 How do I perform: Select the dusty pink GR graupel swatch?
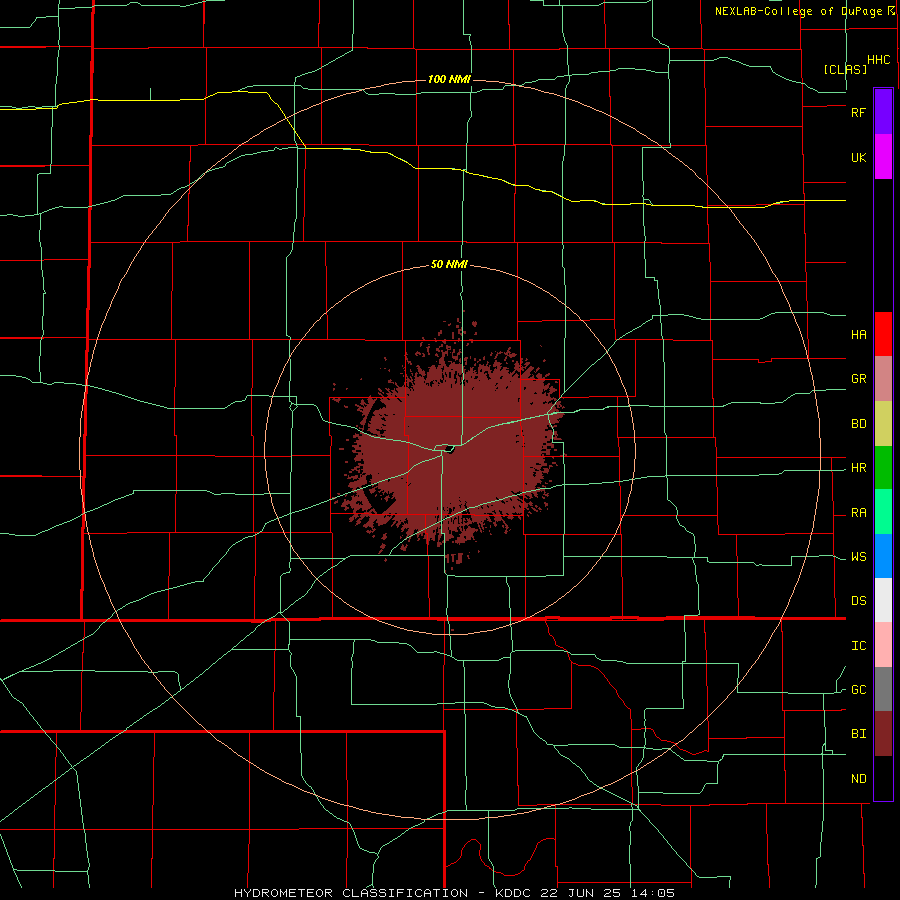pyautogui.click(x=883, y=379)
